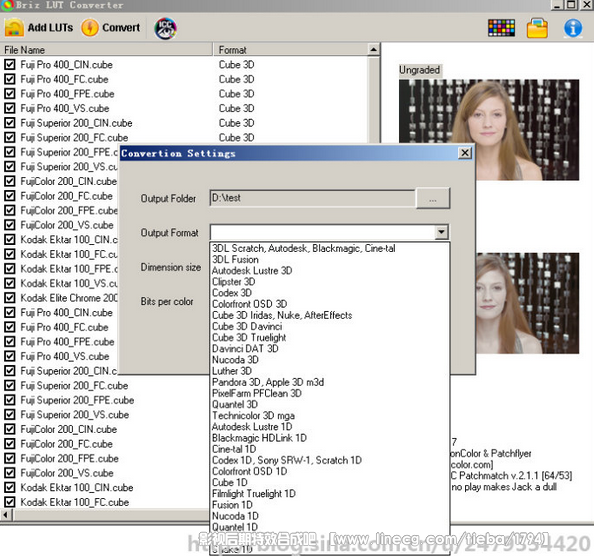Maximize the Briz LUT Converter window
Screen dimensions: 594x556
[572, 5]
